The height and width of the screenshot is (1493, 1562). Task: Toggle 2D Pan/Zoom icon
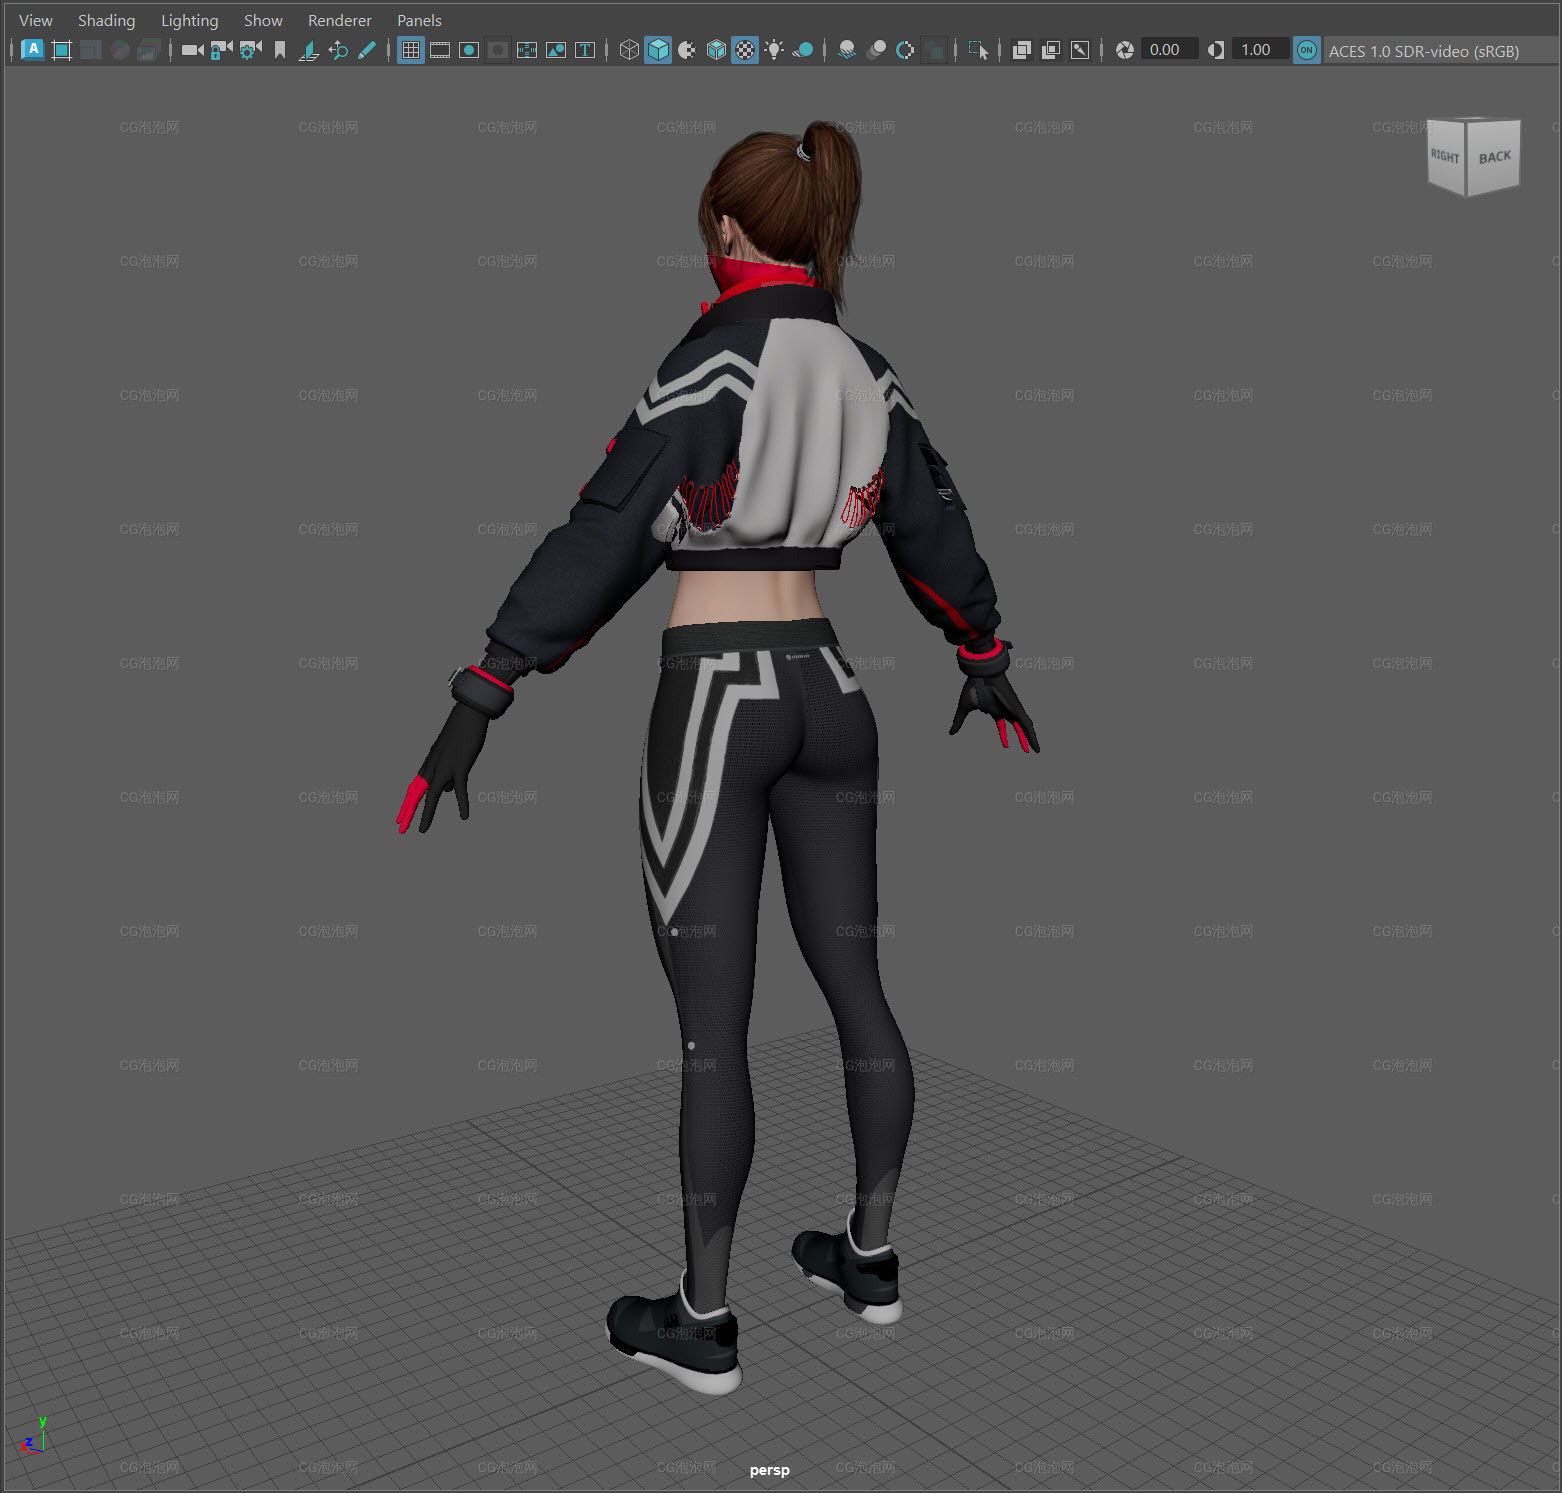click(x=338, y=49)
